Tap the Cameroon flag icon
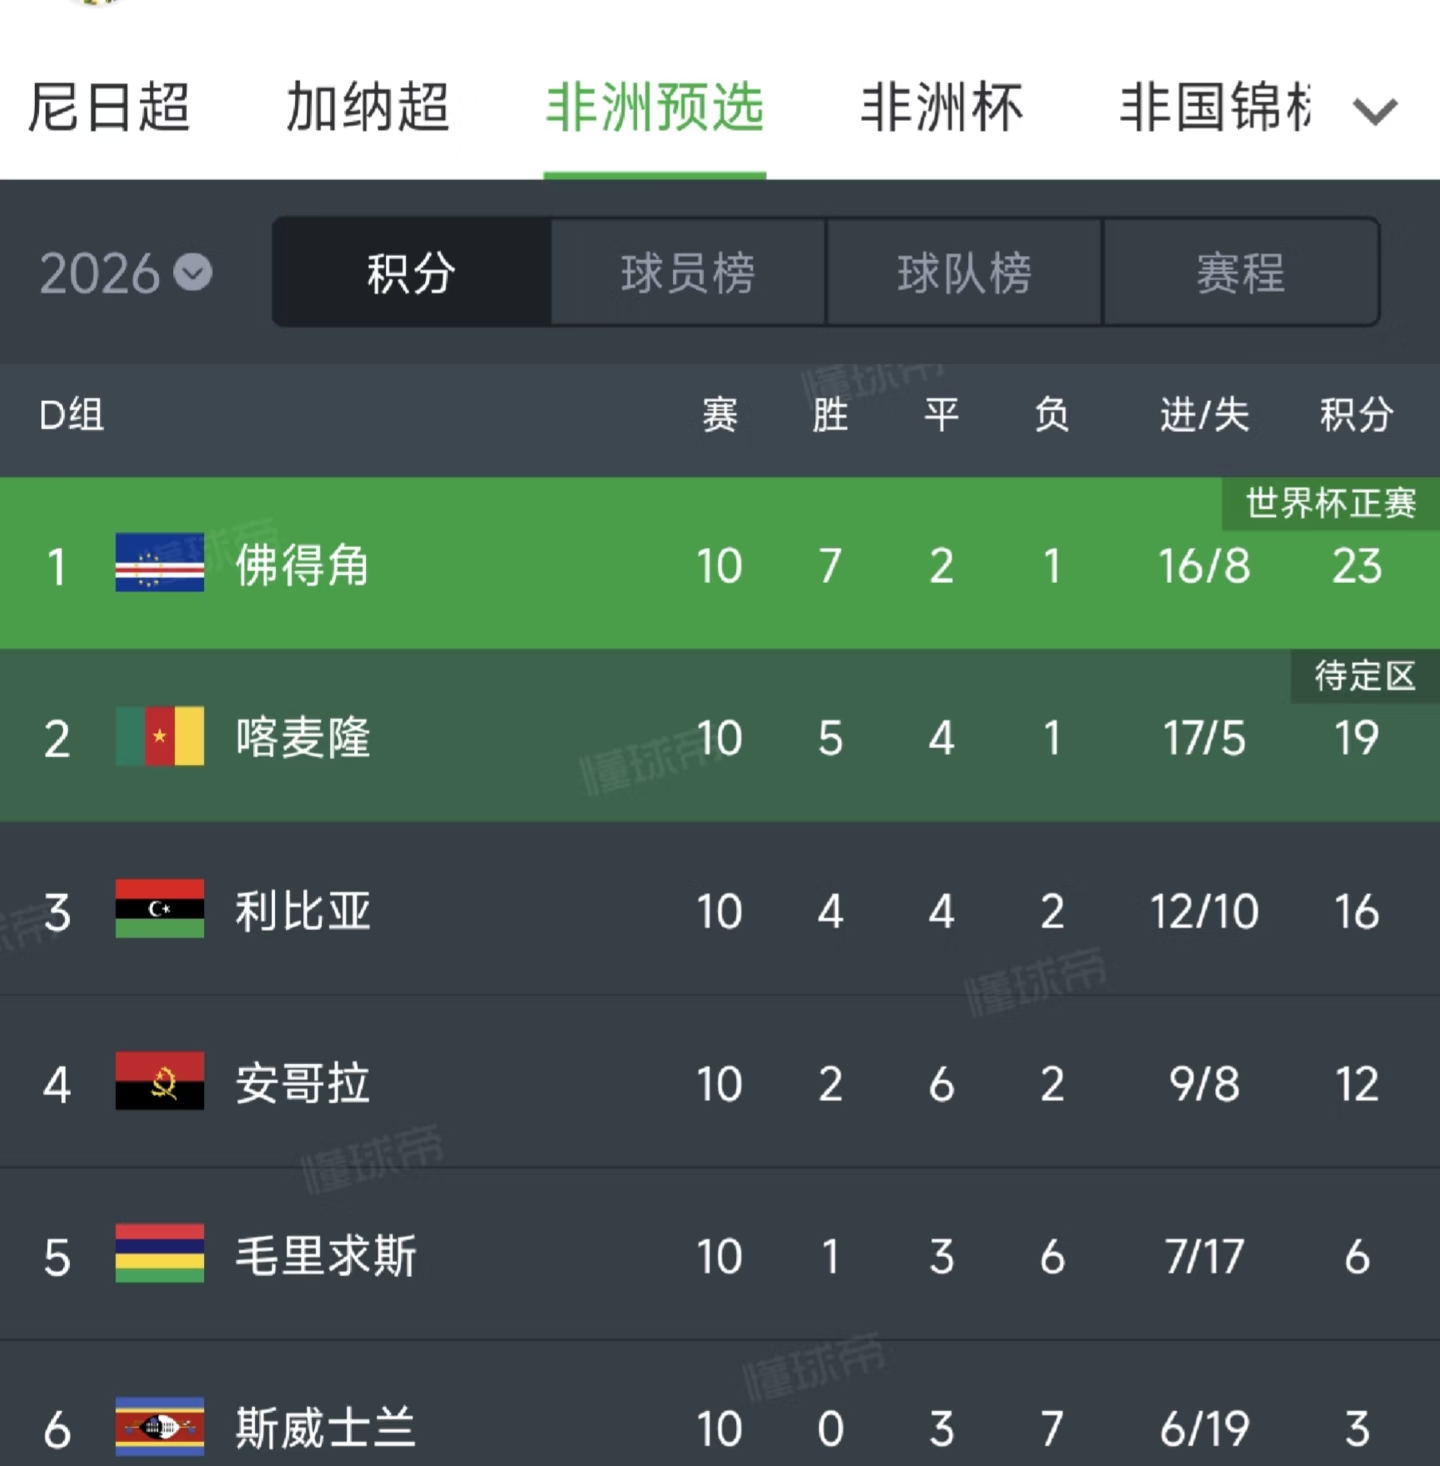Viewport: 1440px width, 1466px height. click(x=160, y=737)
